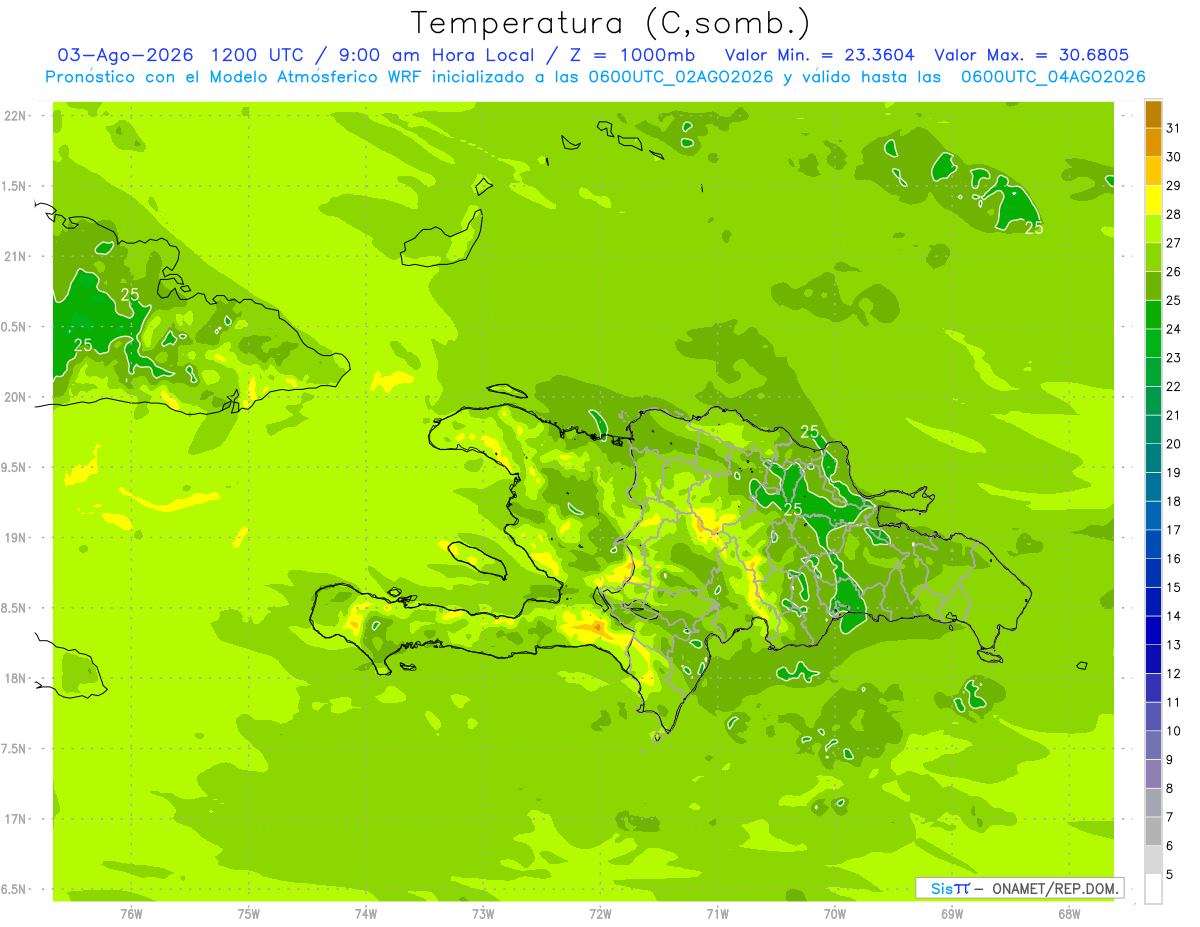Select the green swatch between 24 and 25
Screen dimensions: 1200x927
coord(1153,315)
